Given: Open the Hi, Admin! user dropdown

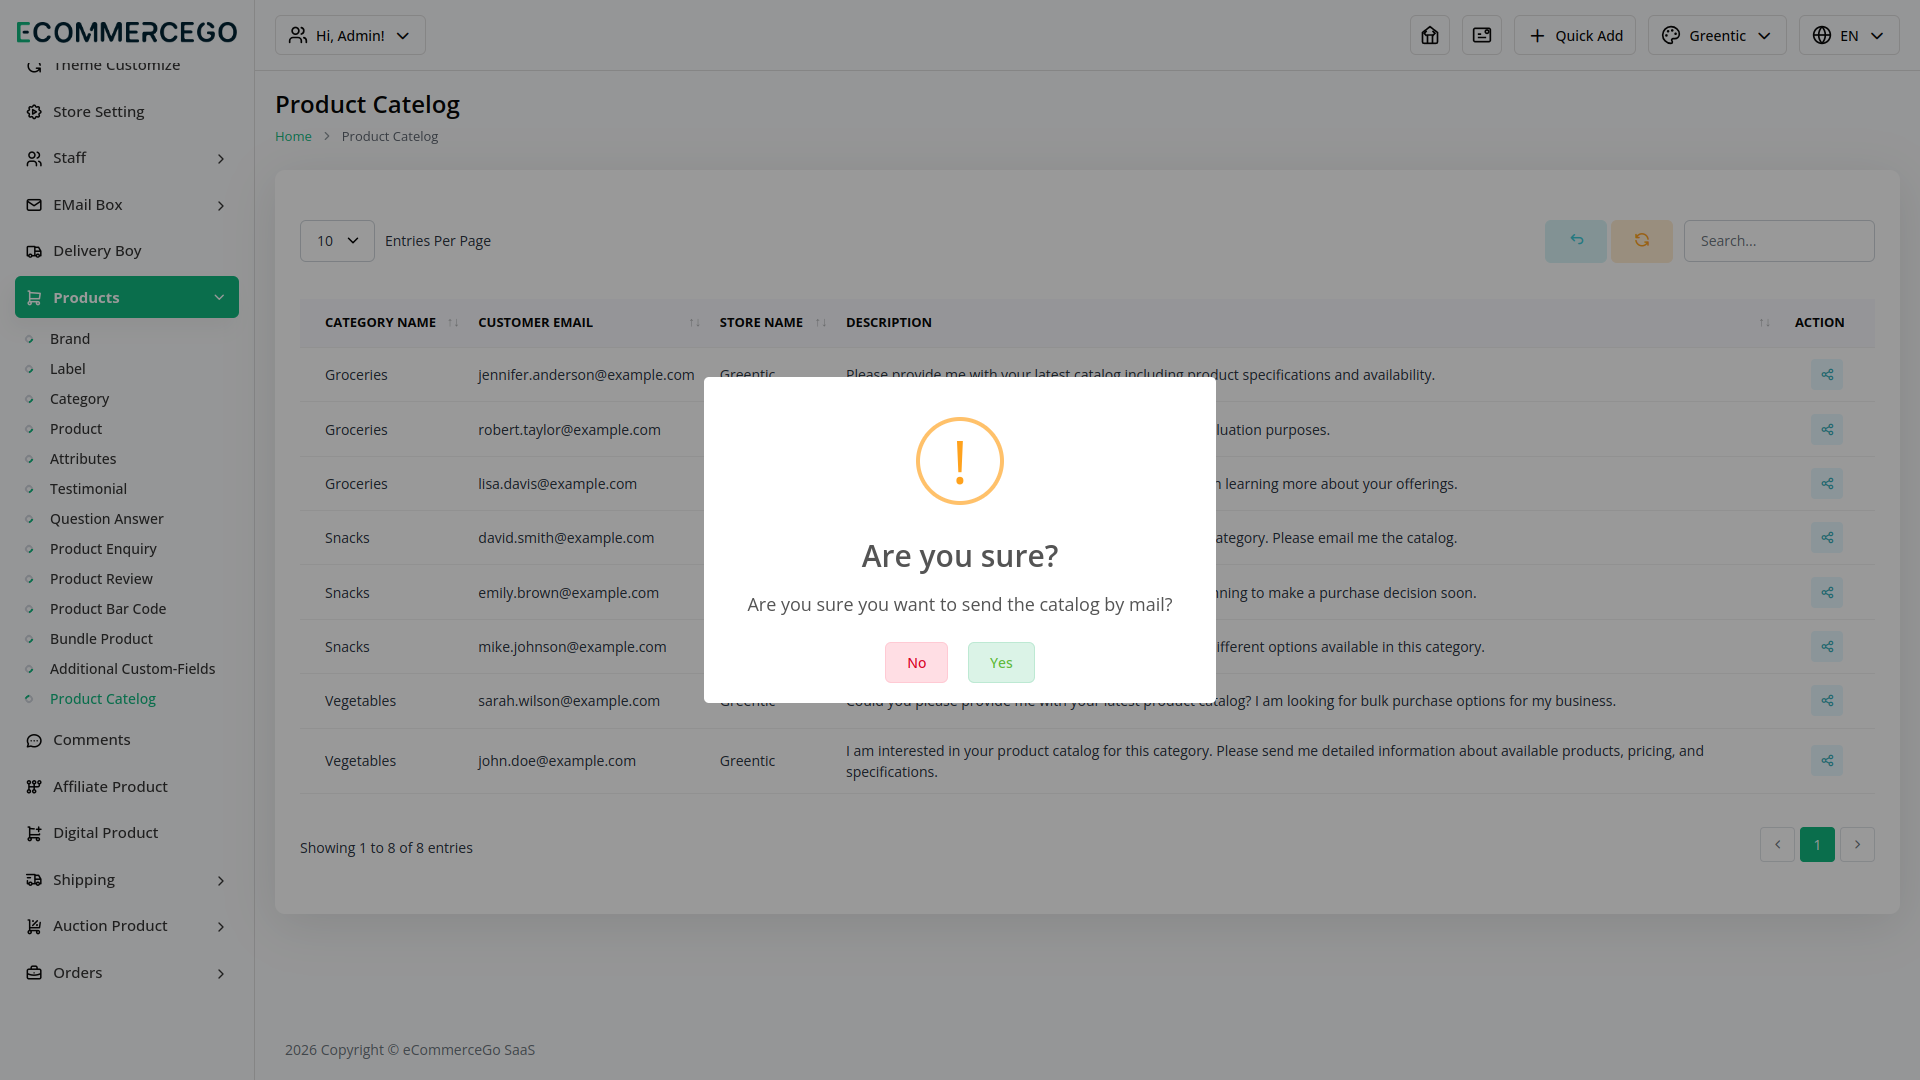Looking at the screenshot, I should (350, 35).
